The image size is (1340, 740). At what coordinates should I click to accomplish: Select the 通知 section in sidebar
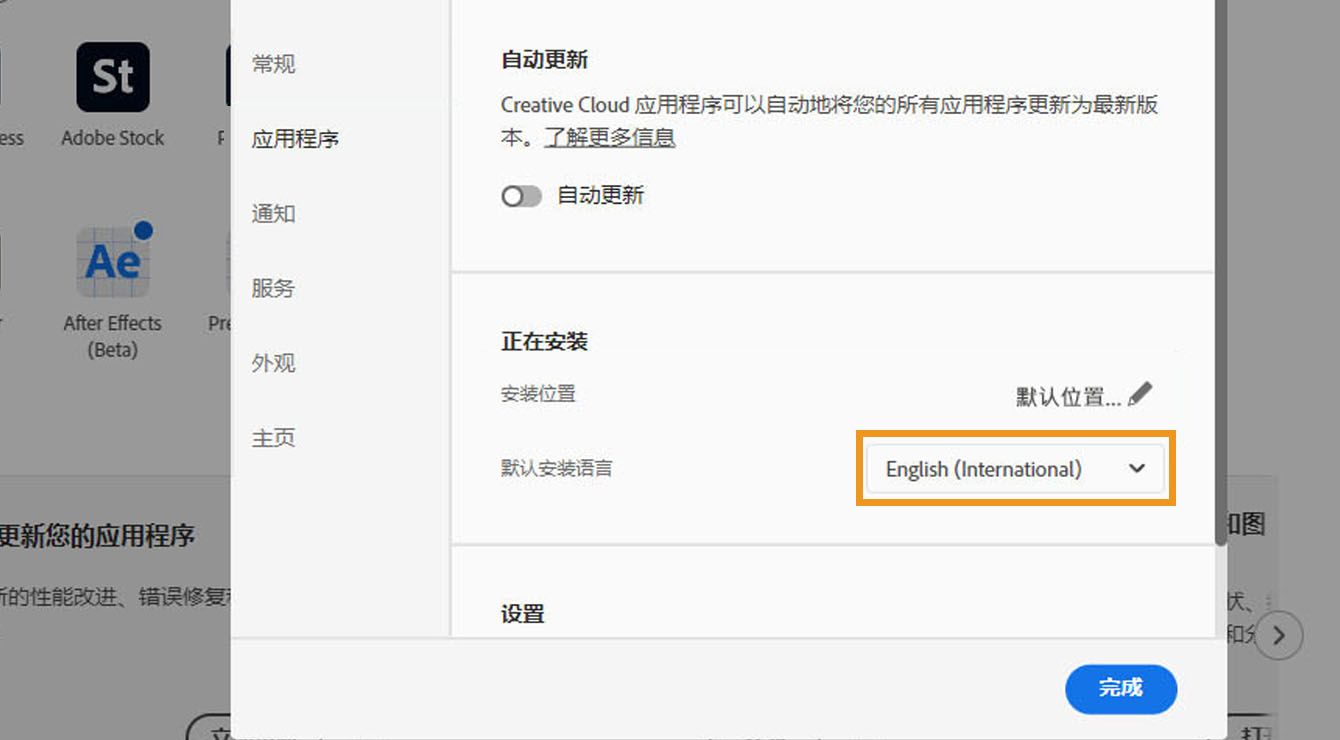[x=273, y=213]
